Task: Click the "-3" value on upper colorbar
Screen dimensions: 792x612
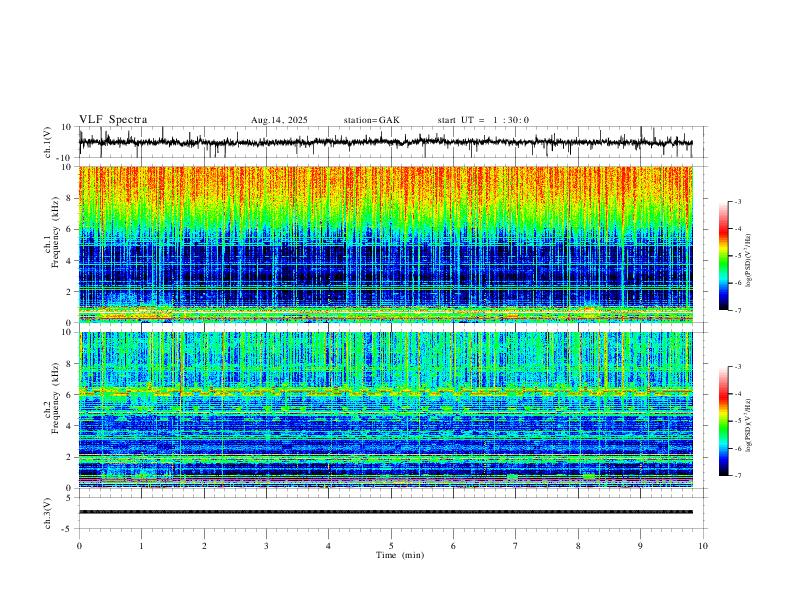Action: click(737, 201)
